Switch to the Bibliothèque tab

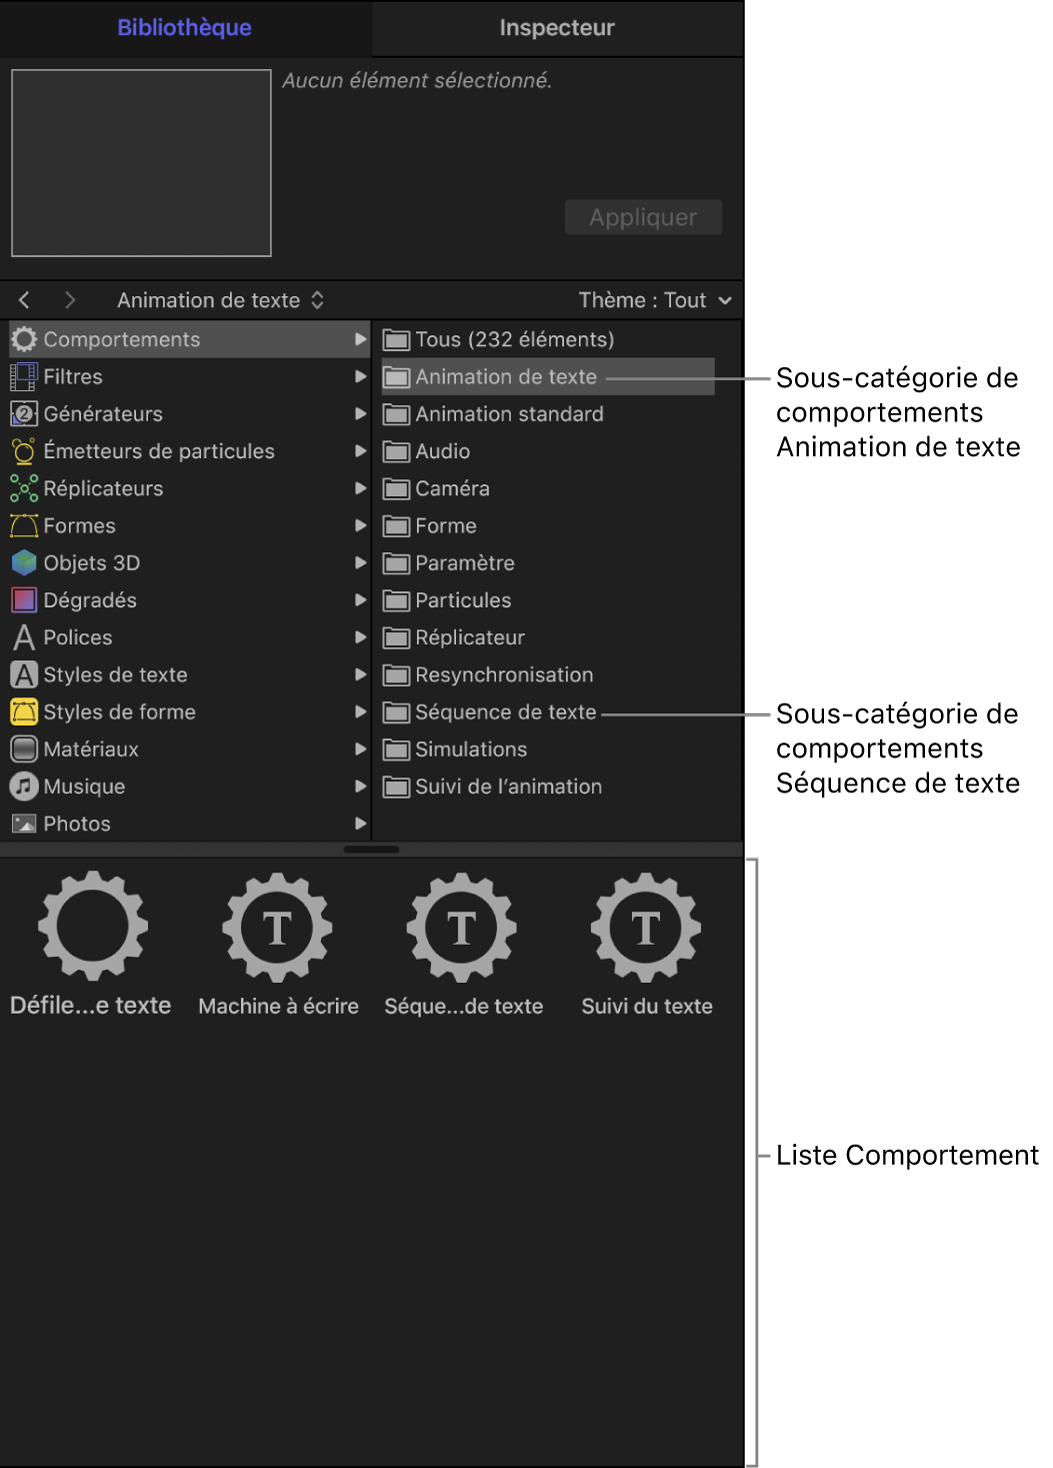coord(185,28)
